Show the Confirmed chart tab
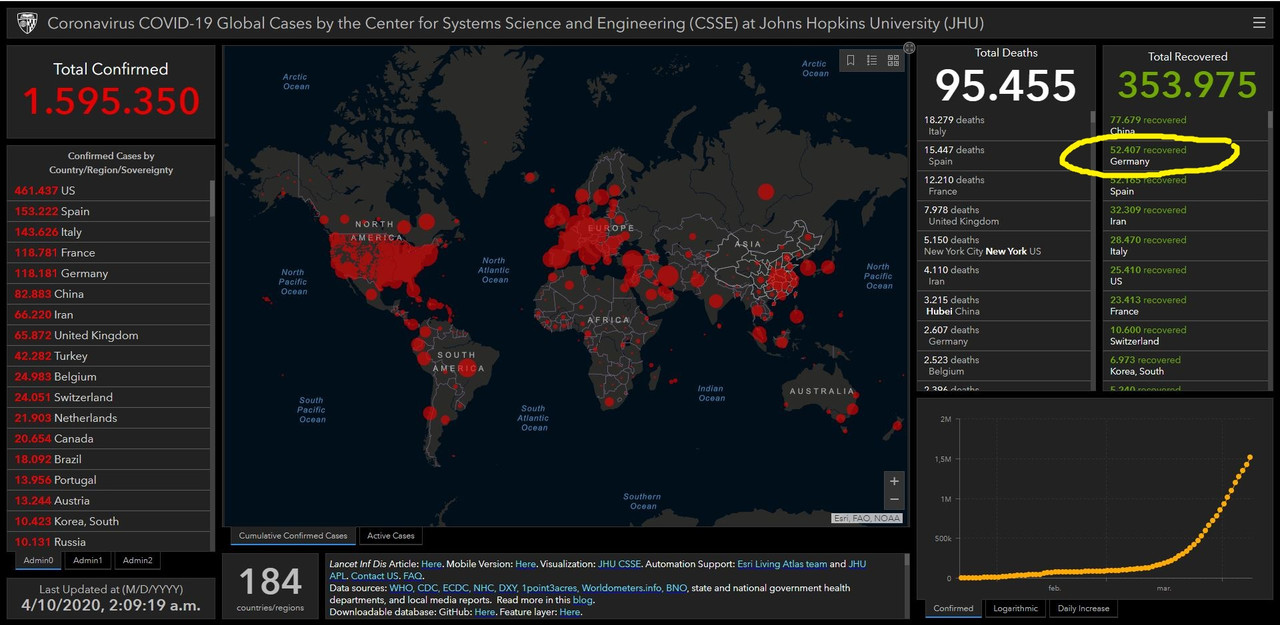 (954, 608)
